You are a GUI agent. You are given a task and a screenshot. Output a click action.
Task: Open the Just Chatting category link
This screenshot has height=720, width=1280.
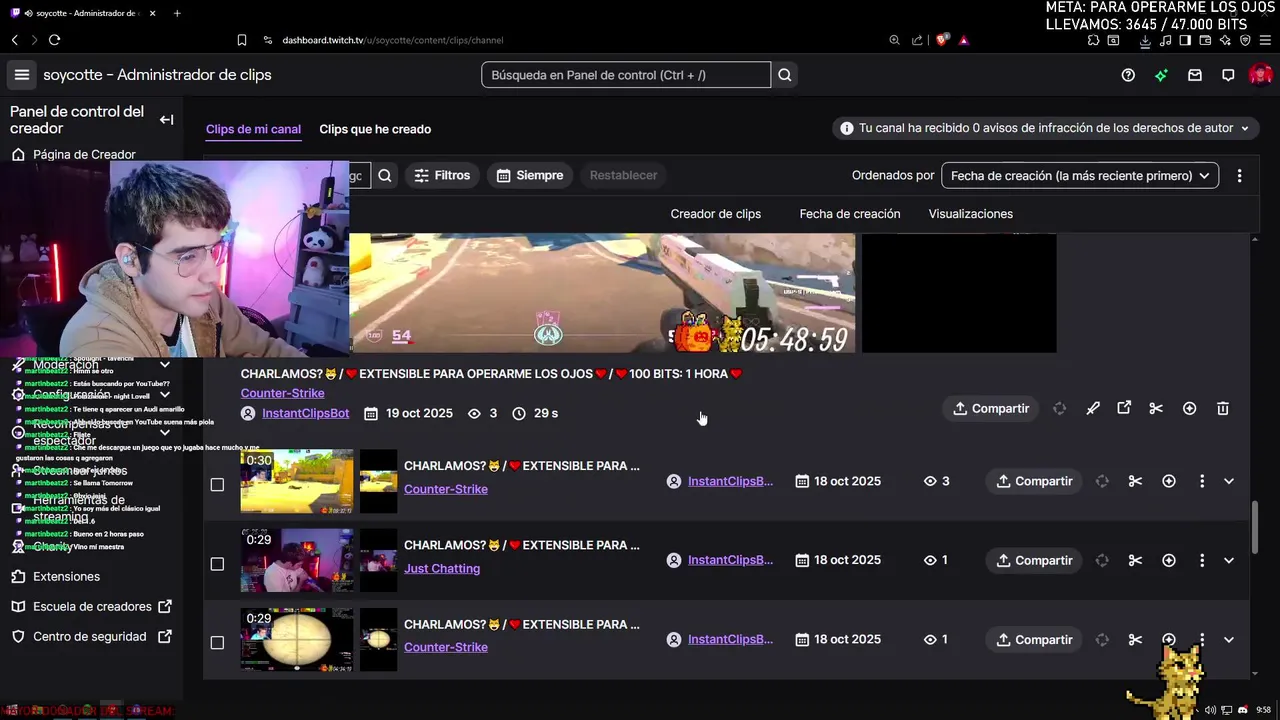pyautogui.click(x=442, y=568)
